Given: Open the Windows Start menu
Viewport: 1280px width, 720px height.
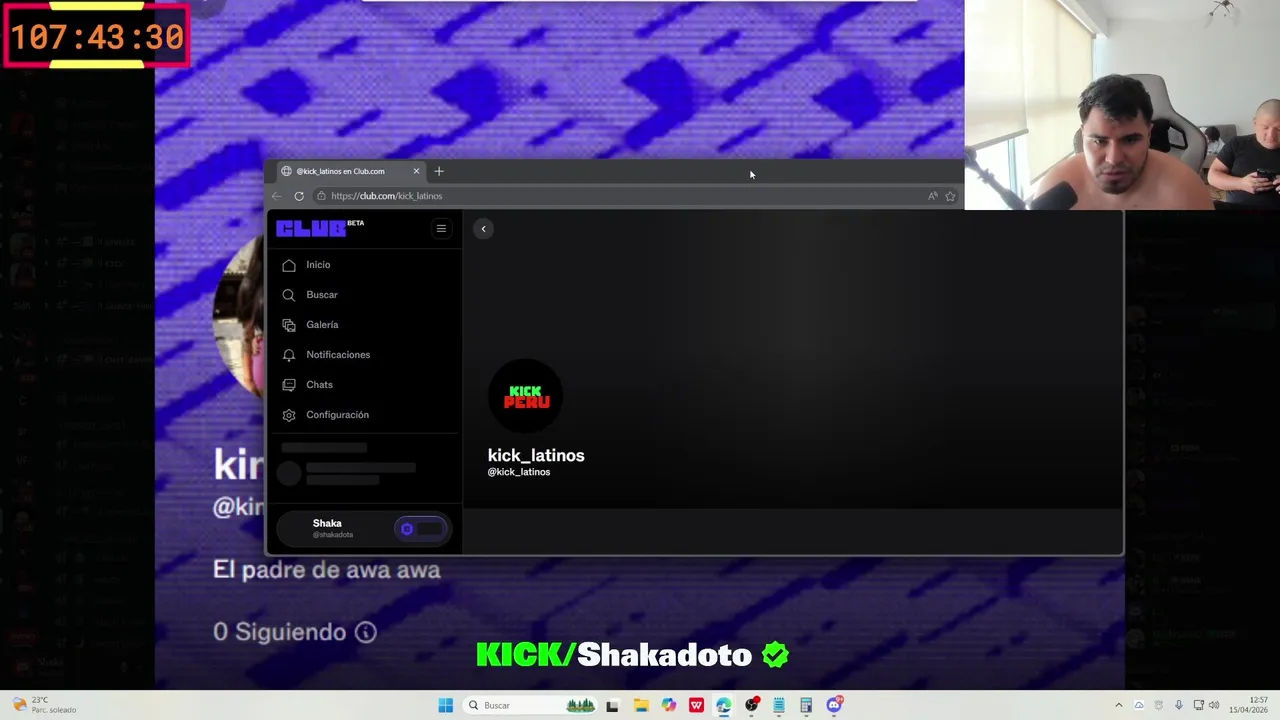Looking at the screenshot, I should point(445,705).
